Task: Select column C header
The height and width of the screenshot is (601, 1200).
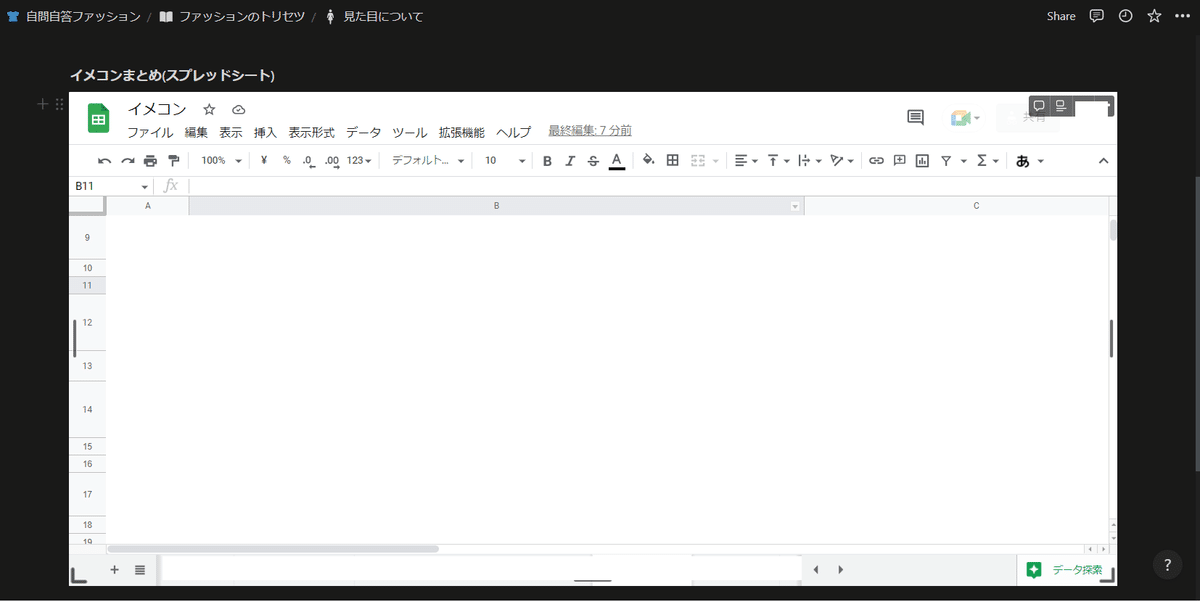Action: tap(957, 205)
